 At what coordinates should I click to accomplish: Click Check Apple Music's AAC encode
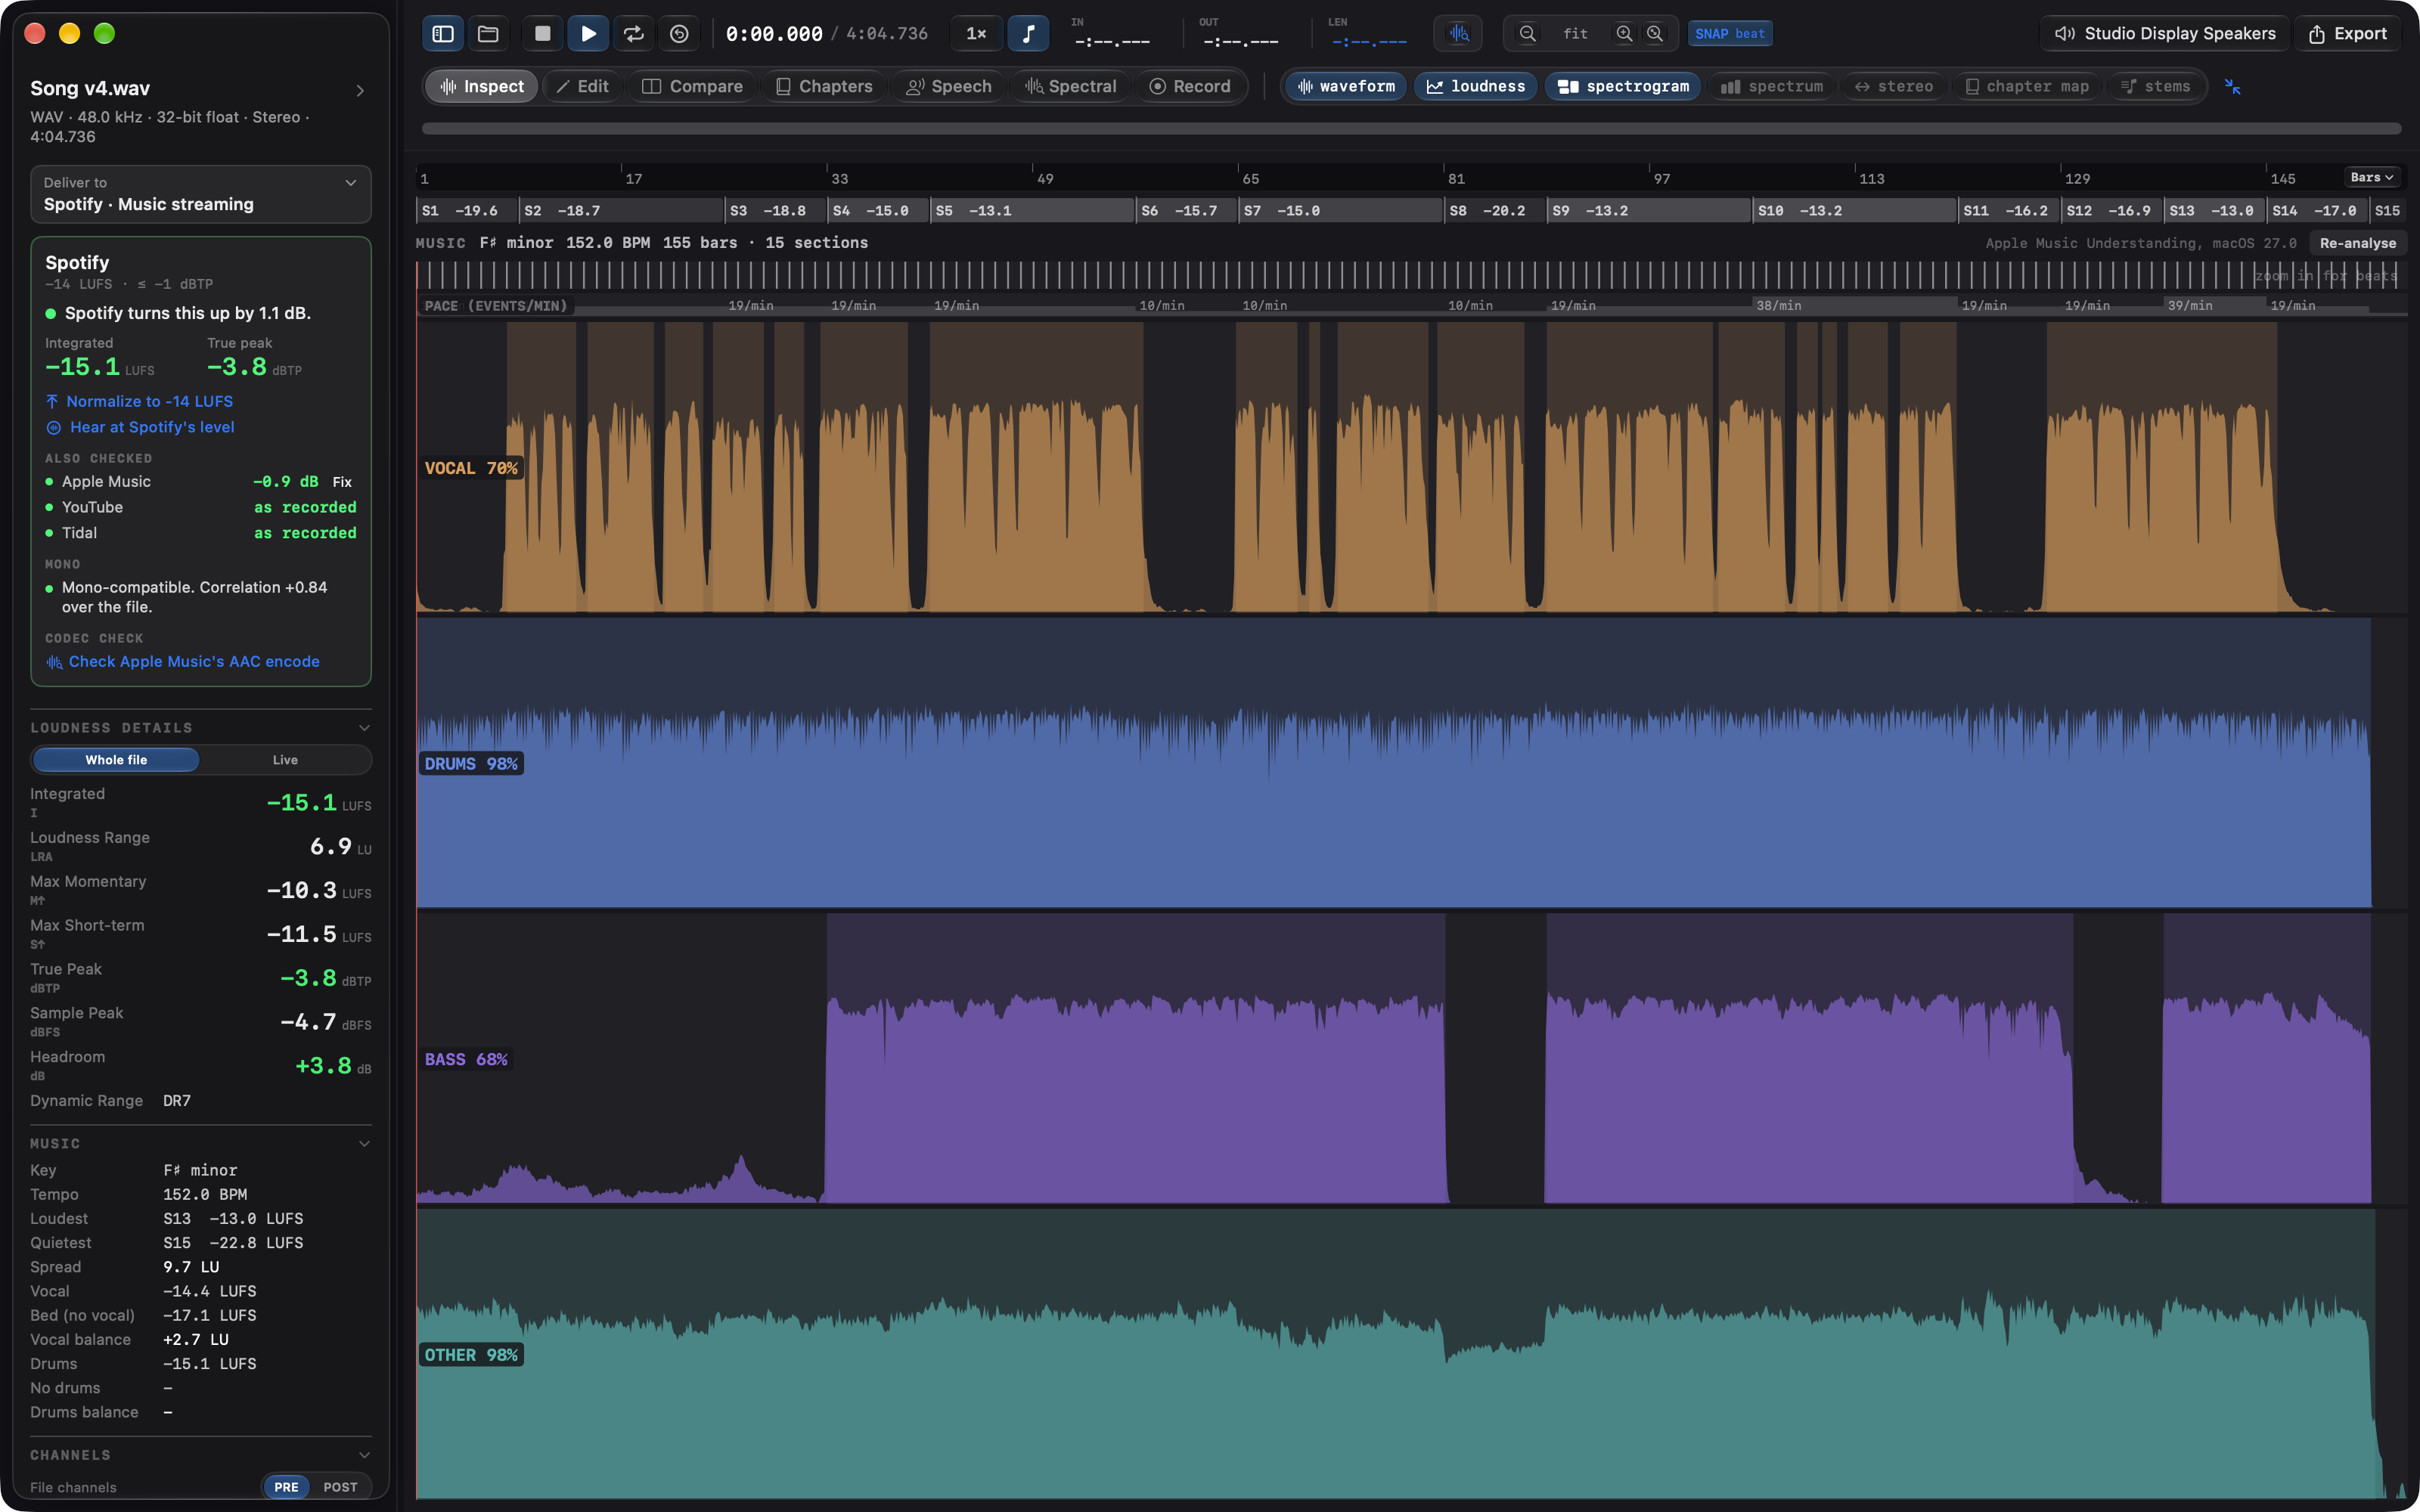[183, 662]
